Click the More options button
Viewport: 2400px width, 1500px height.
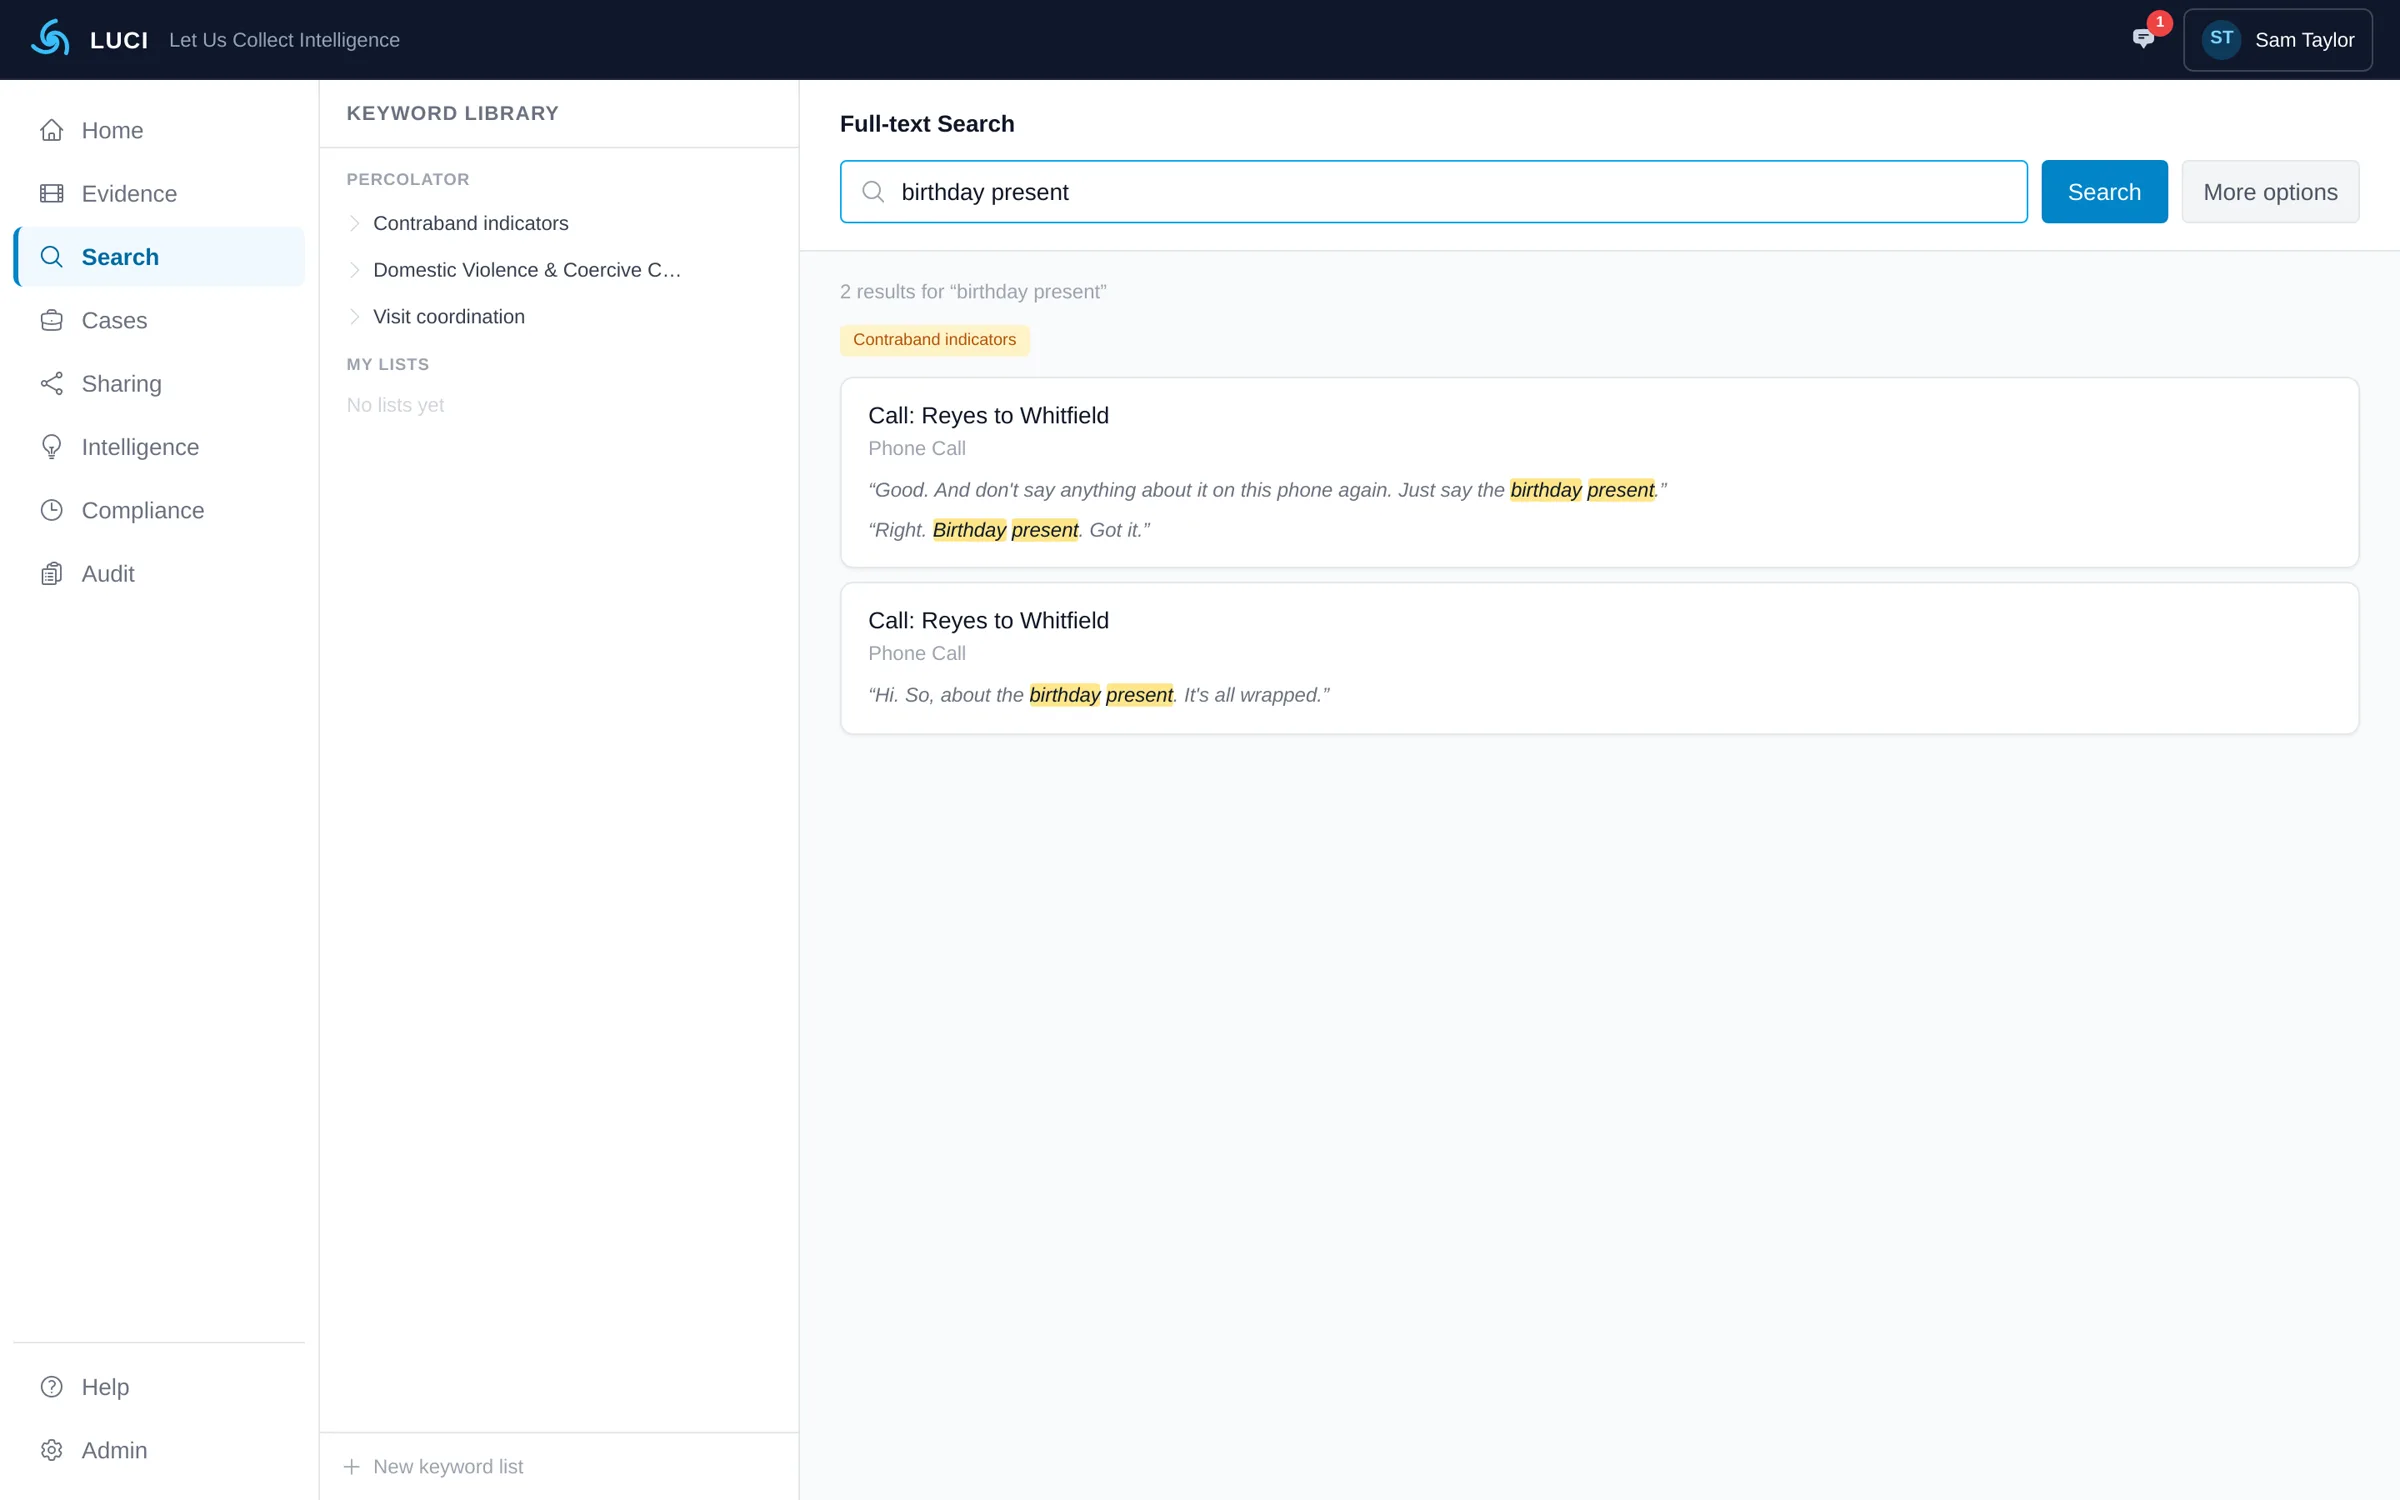pyautogui.click(x=2270, y=192)
